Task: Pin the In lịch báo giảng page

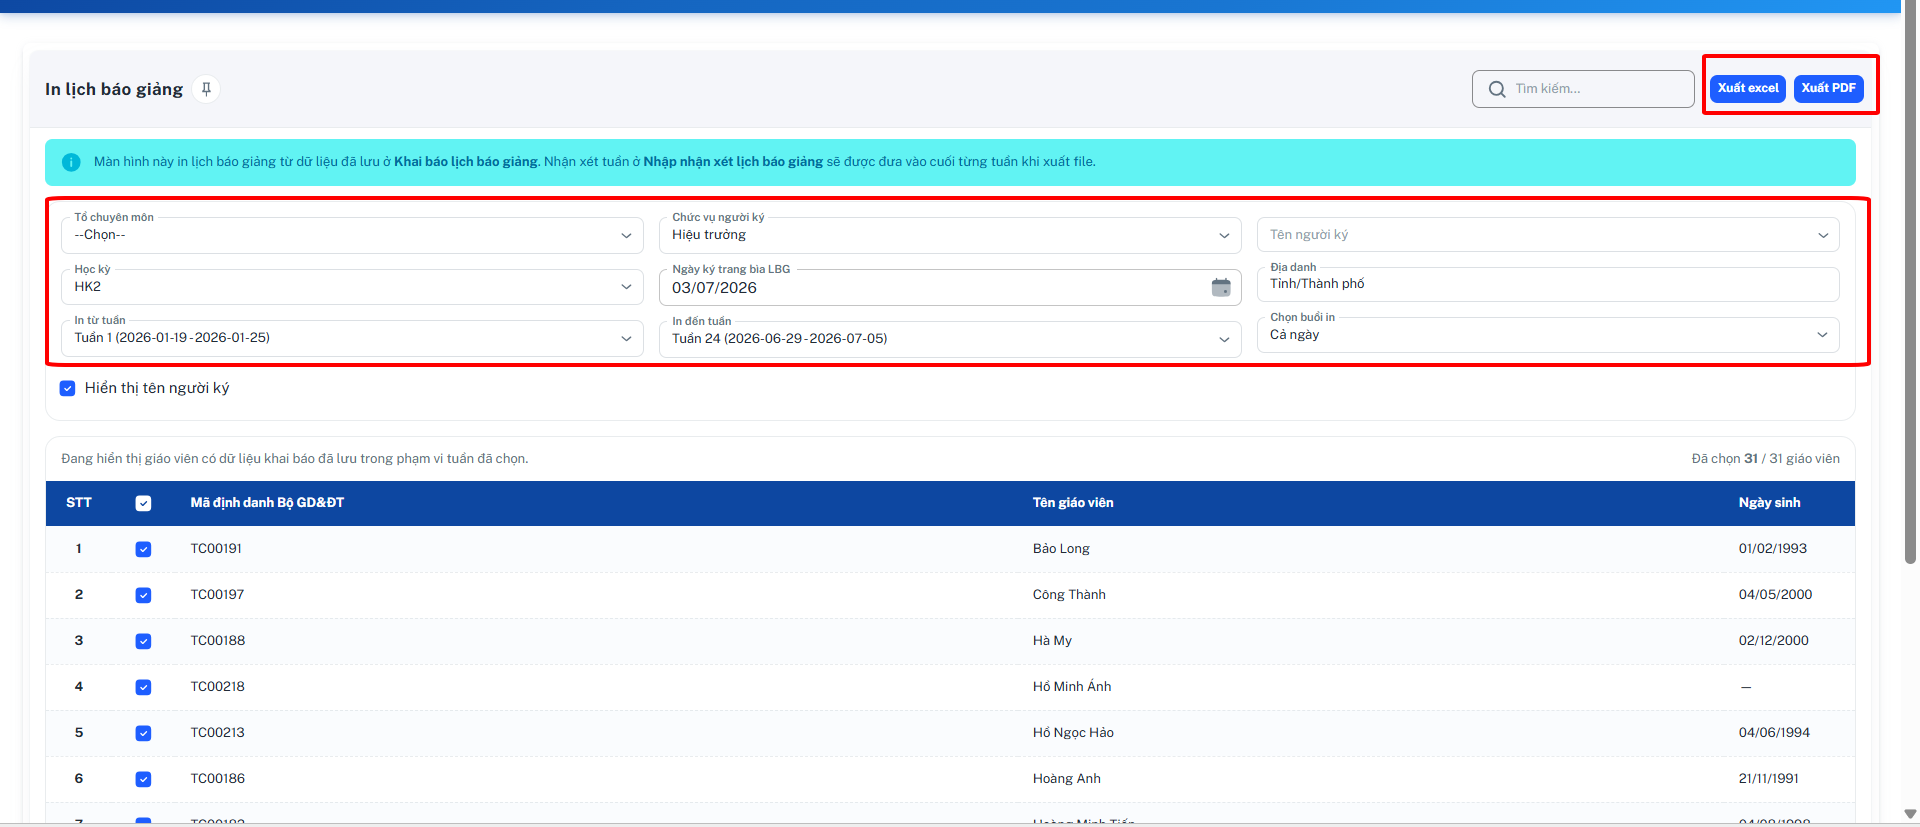Action: (206, 89)
